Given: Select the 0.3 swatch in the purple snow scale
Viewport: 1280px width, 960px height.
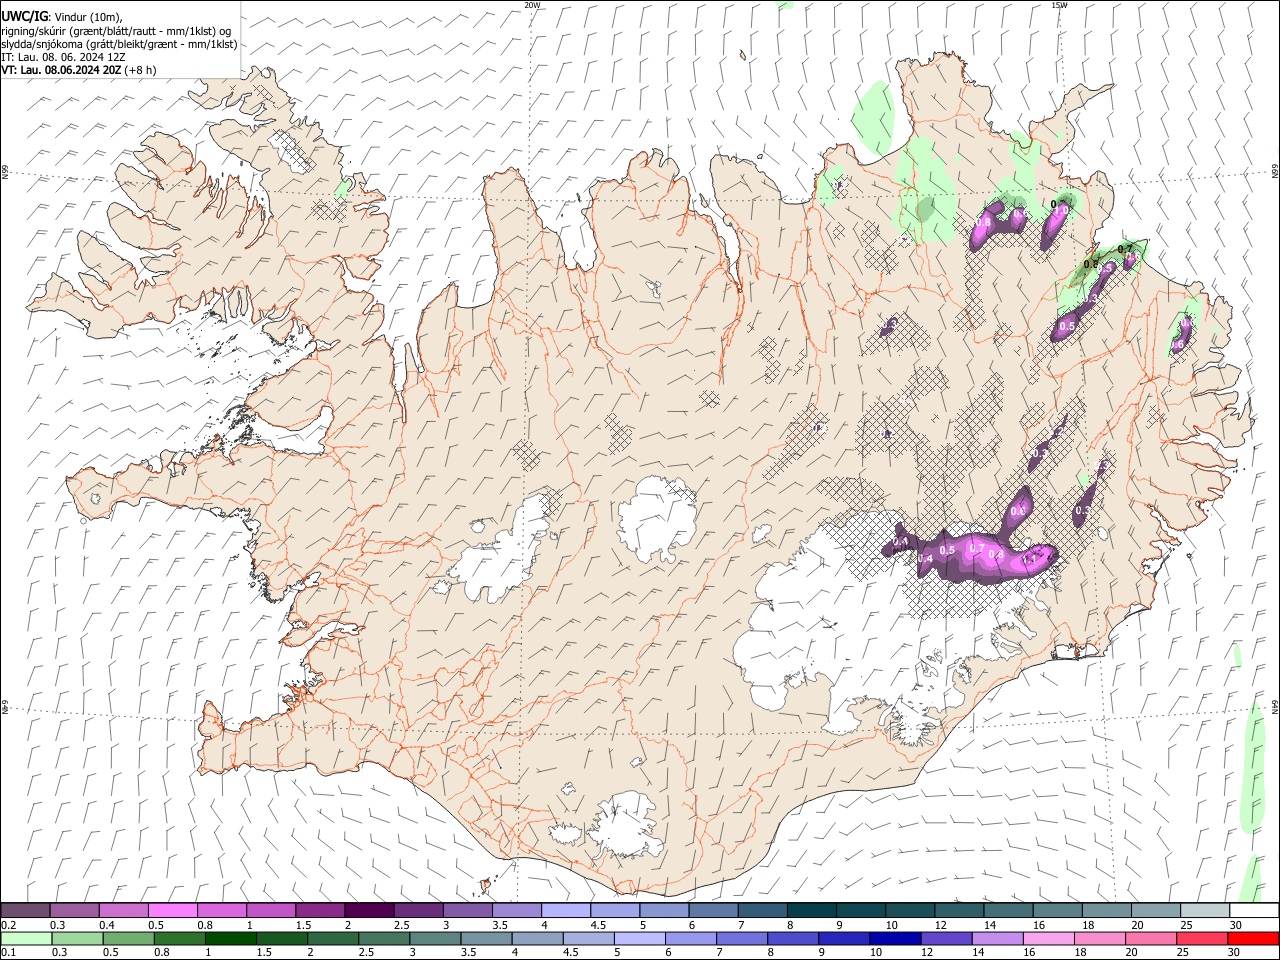Looking at the screenshot, I should (x=74, y=910).
